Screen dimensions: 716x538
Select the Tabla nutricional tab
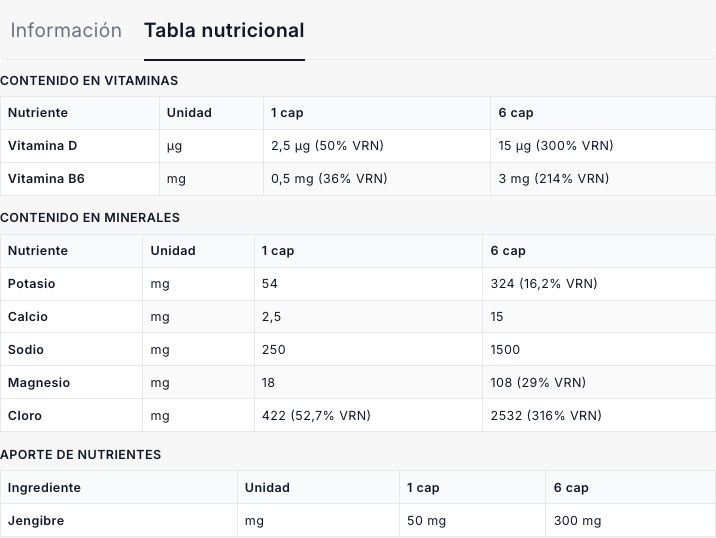click(x=224, y=30)
